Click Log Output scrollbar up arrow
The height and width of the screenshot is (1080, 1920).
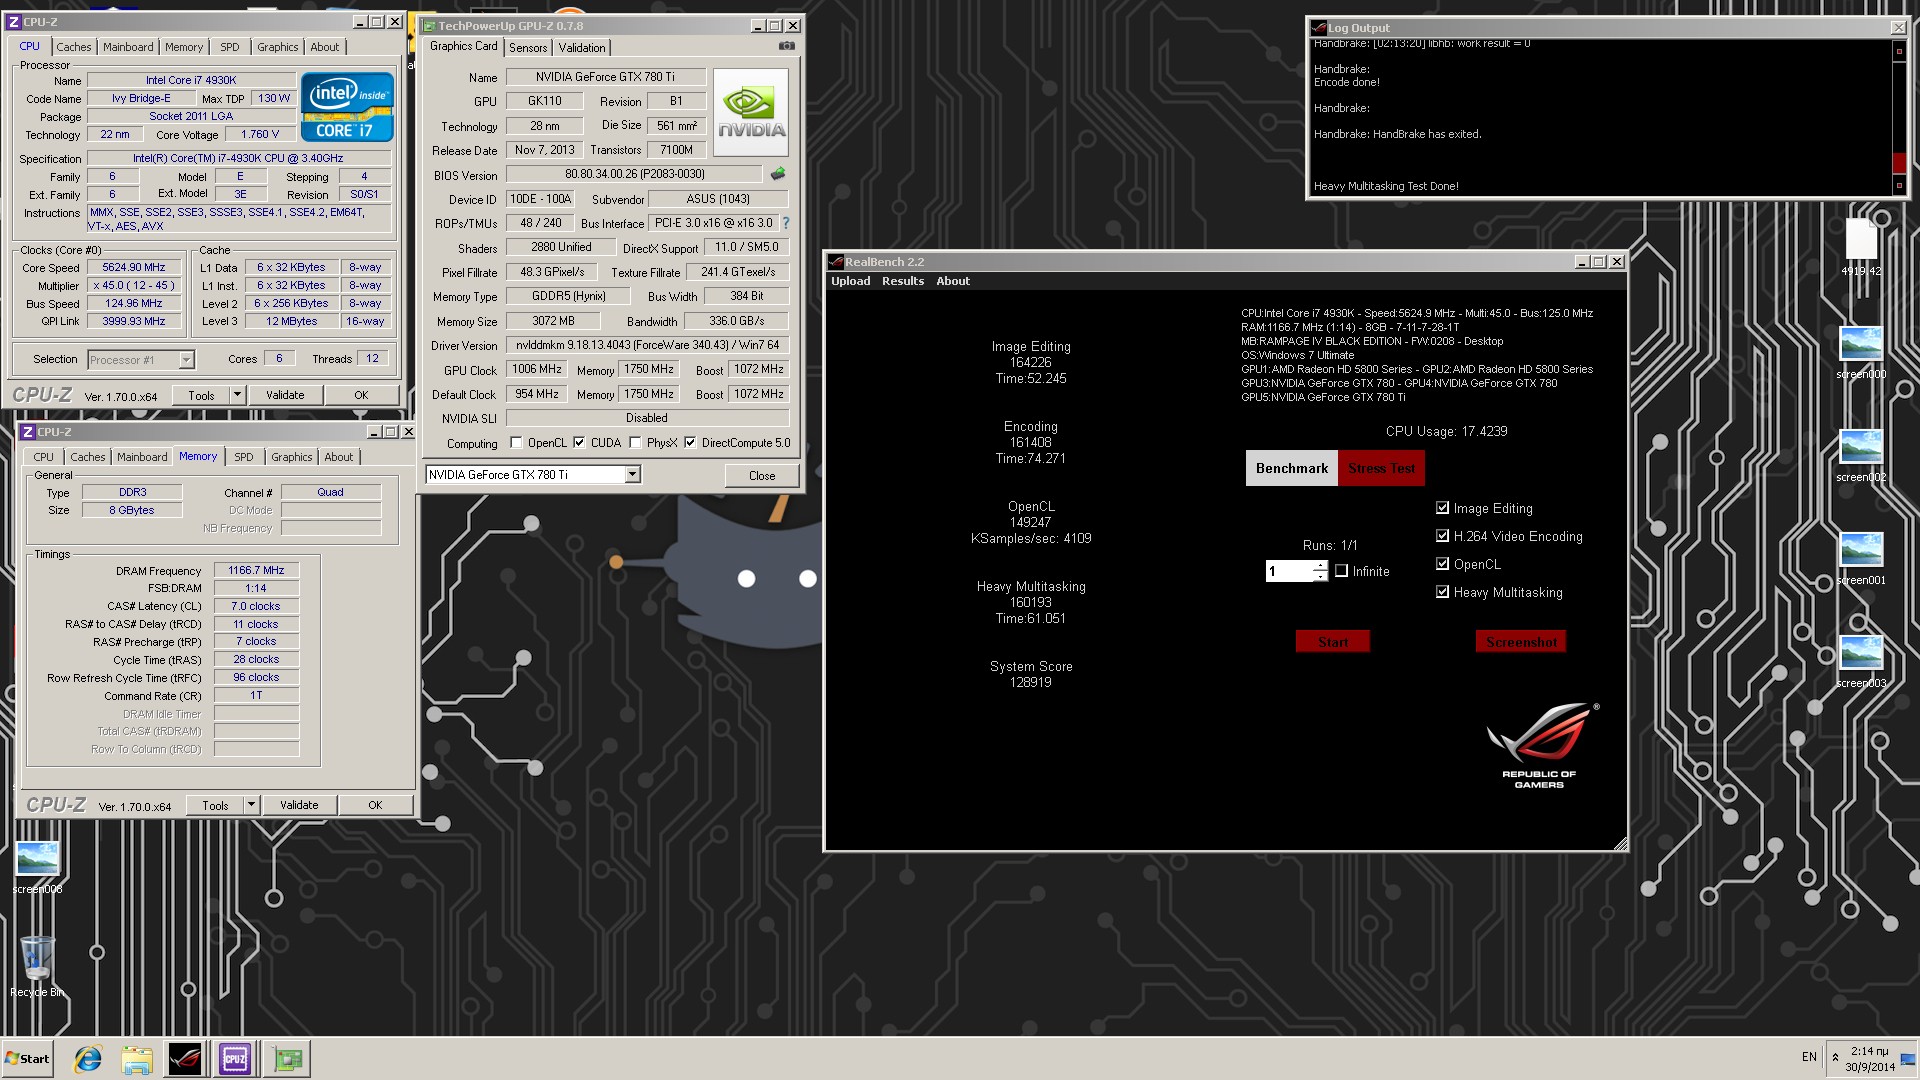click(x=1899, y=52)
